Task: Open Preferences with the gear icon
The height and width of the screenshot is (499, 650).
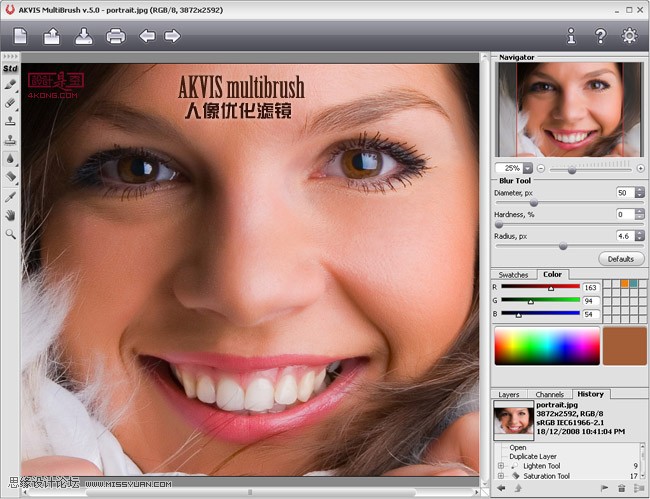Action: coord(629,37)
